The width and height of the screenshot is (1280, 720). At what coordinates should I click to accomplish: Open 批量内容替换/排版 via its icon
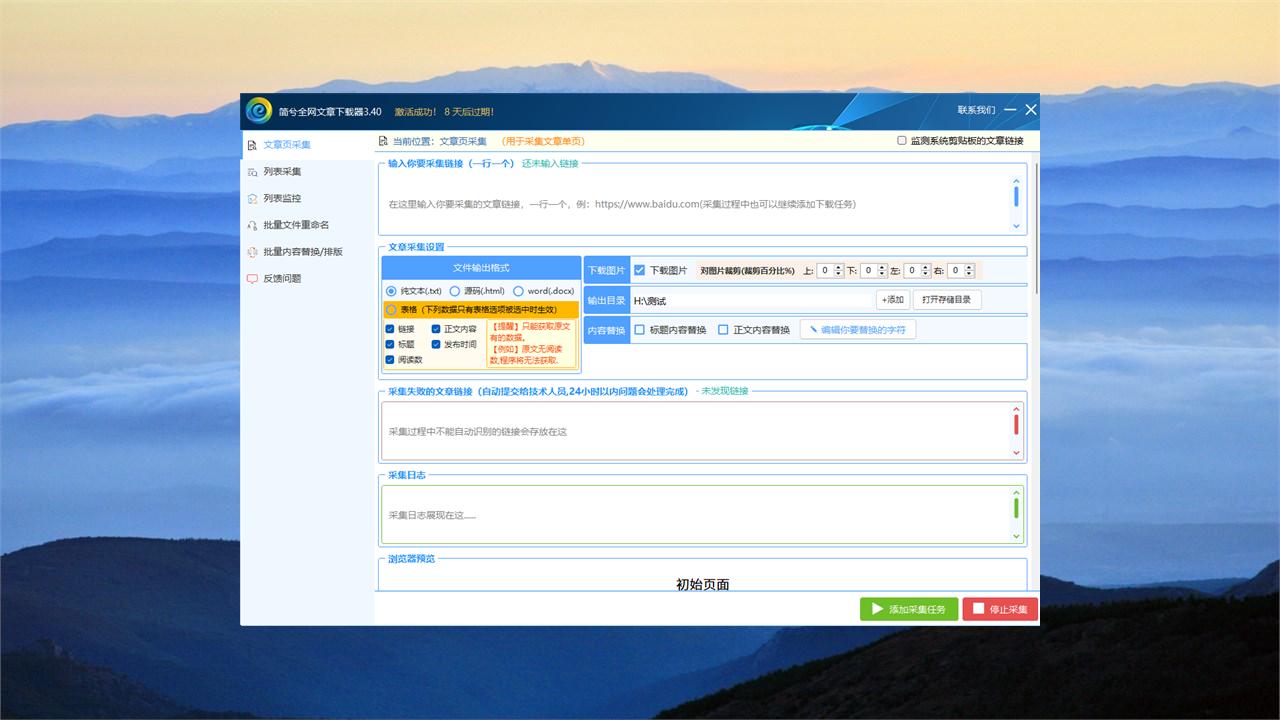pyautogui.click(x=252, y=252)
